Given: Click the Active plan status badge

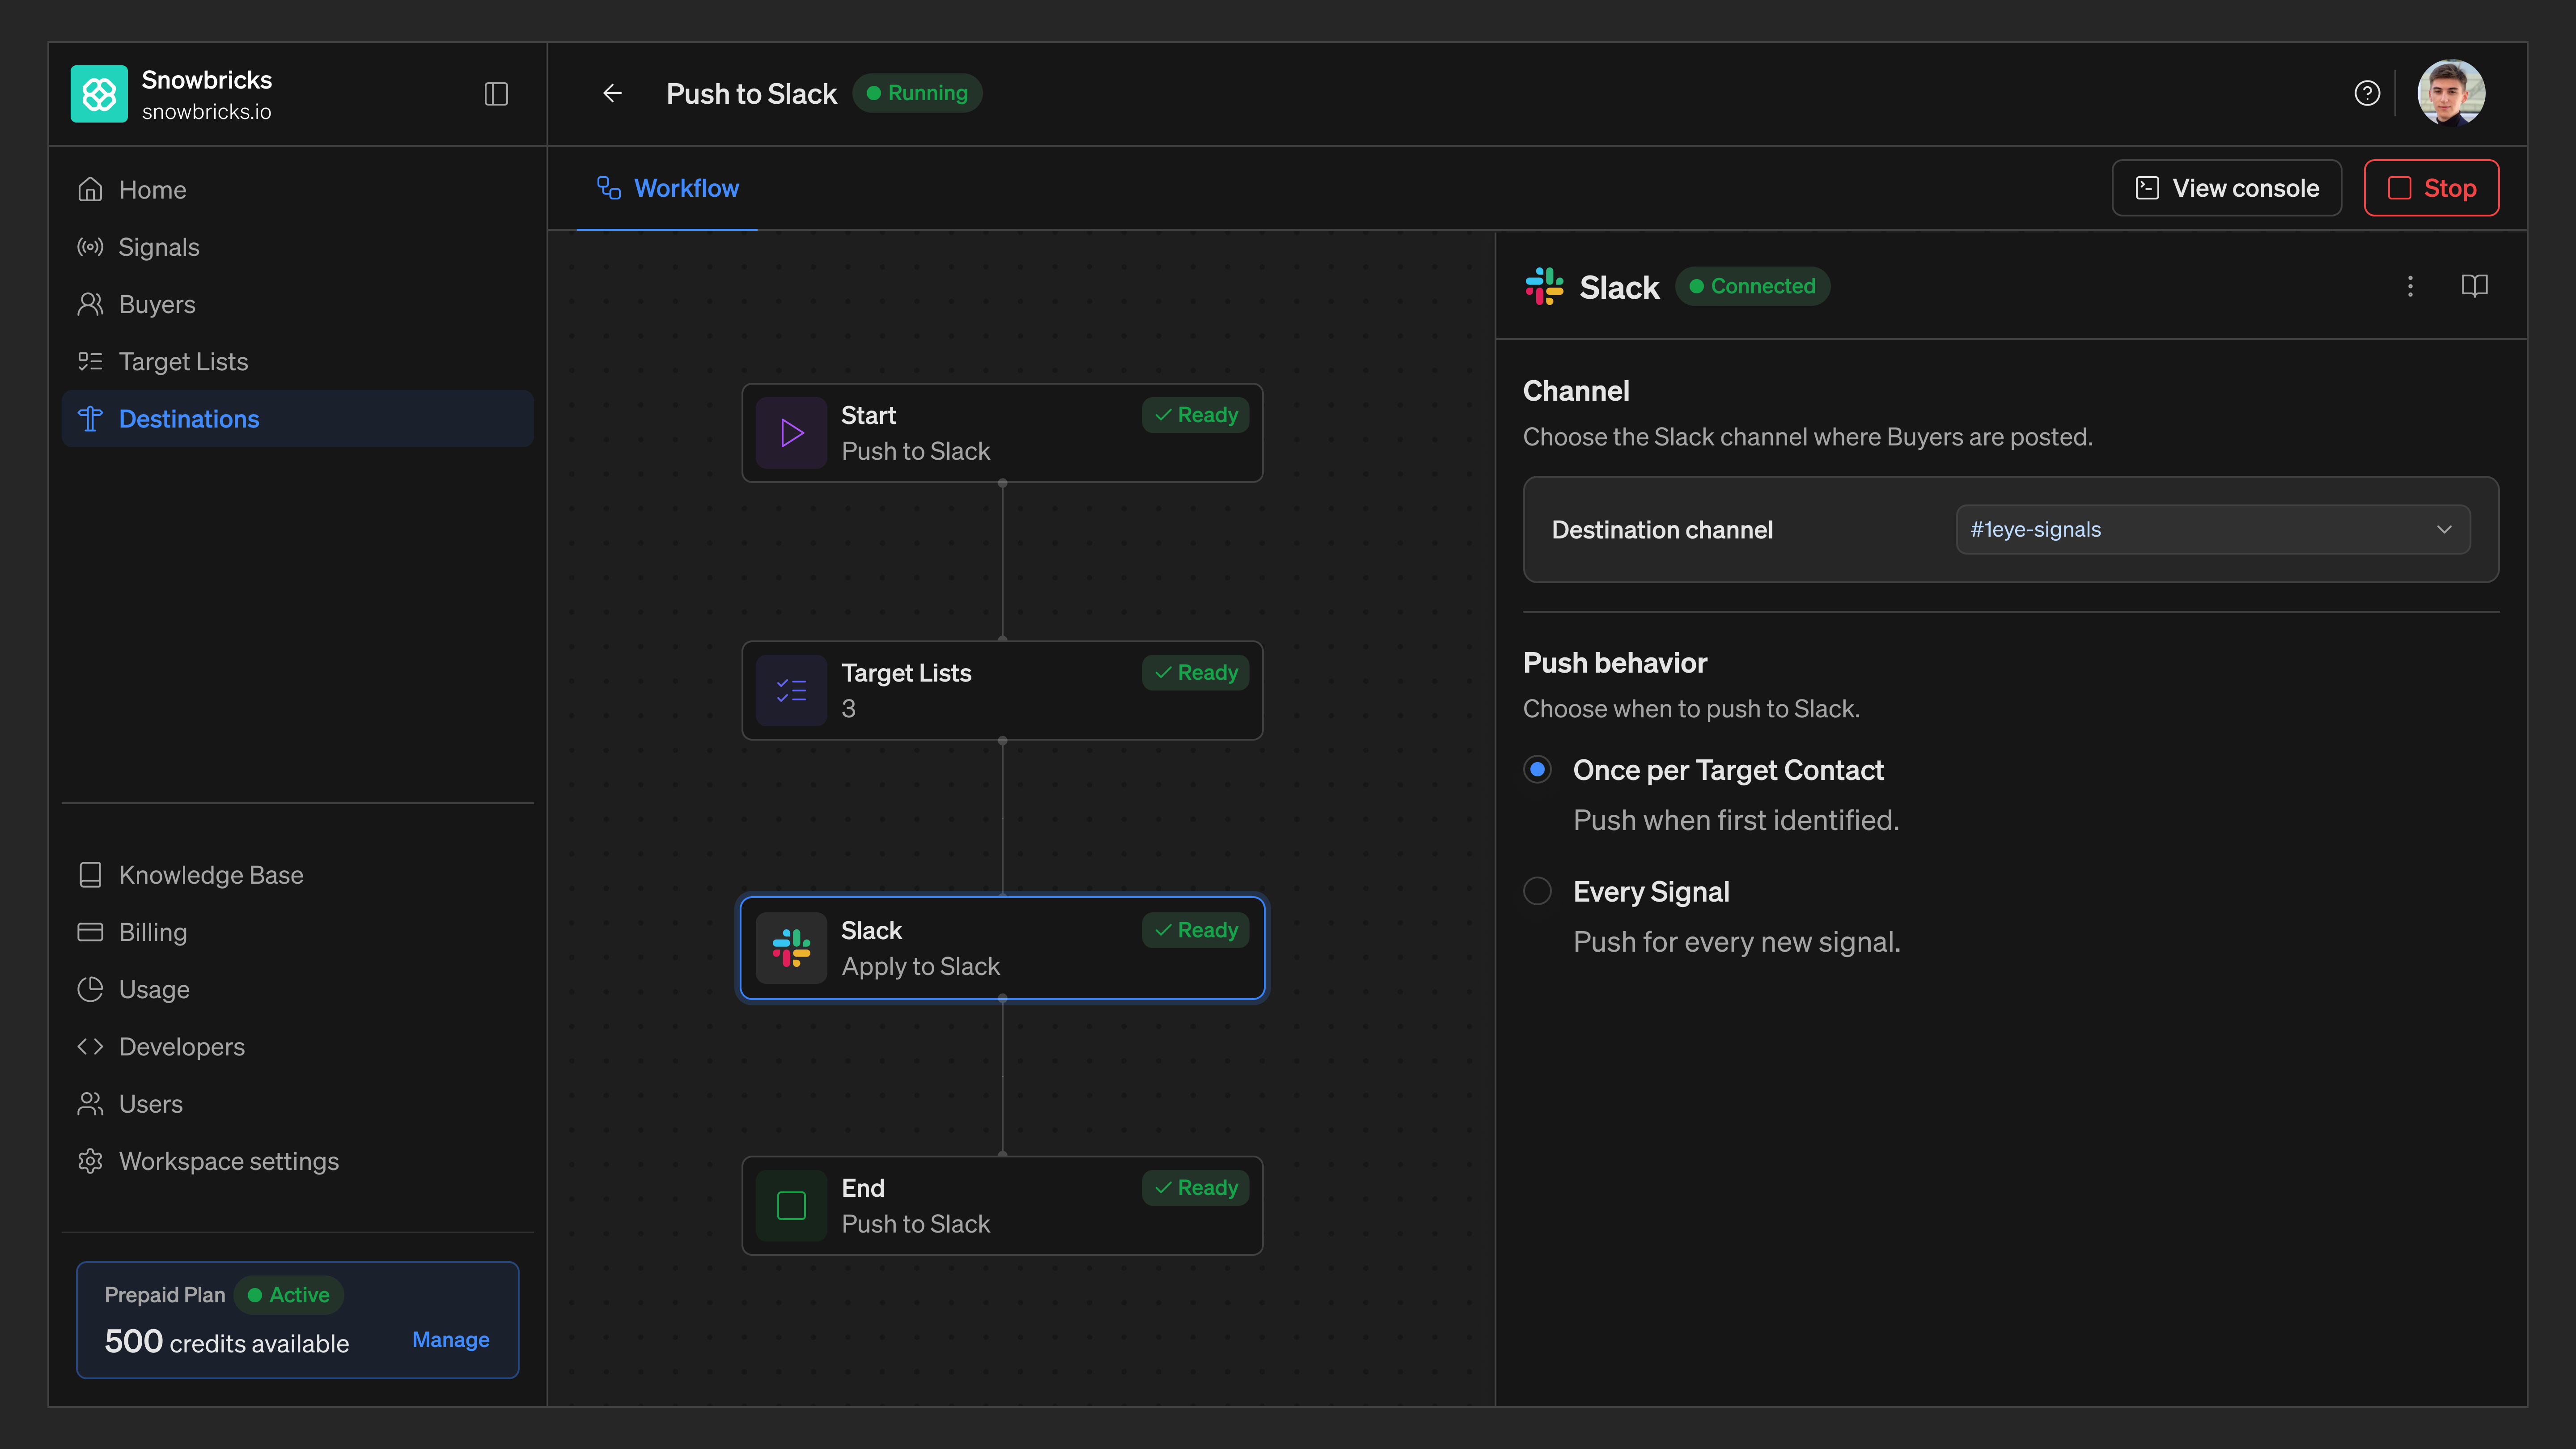Looking at the screenshot, I should tap(288, 1295).
